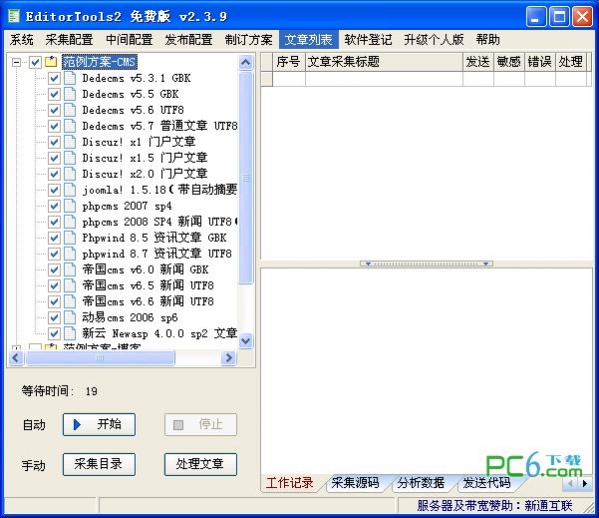Click the 采集目录 button
Viewport: 599px width, 518px height.
(x=99, y=465)
